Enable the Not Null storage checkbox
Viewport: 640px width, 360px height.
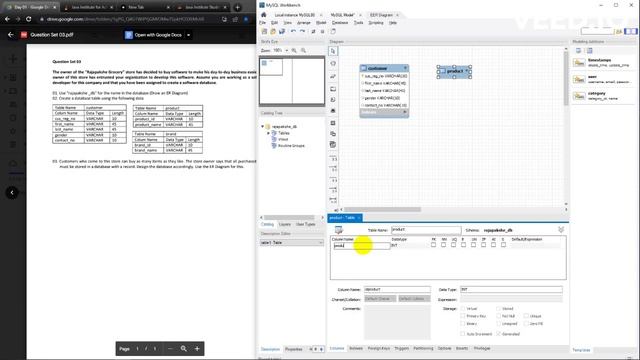pyautogui.click(x=499, y=316)
